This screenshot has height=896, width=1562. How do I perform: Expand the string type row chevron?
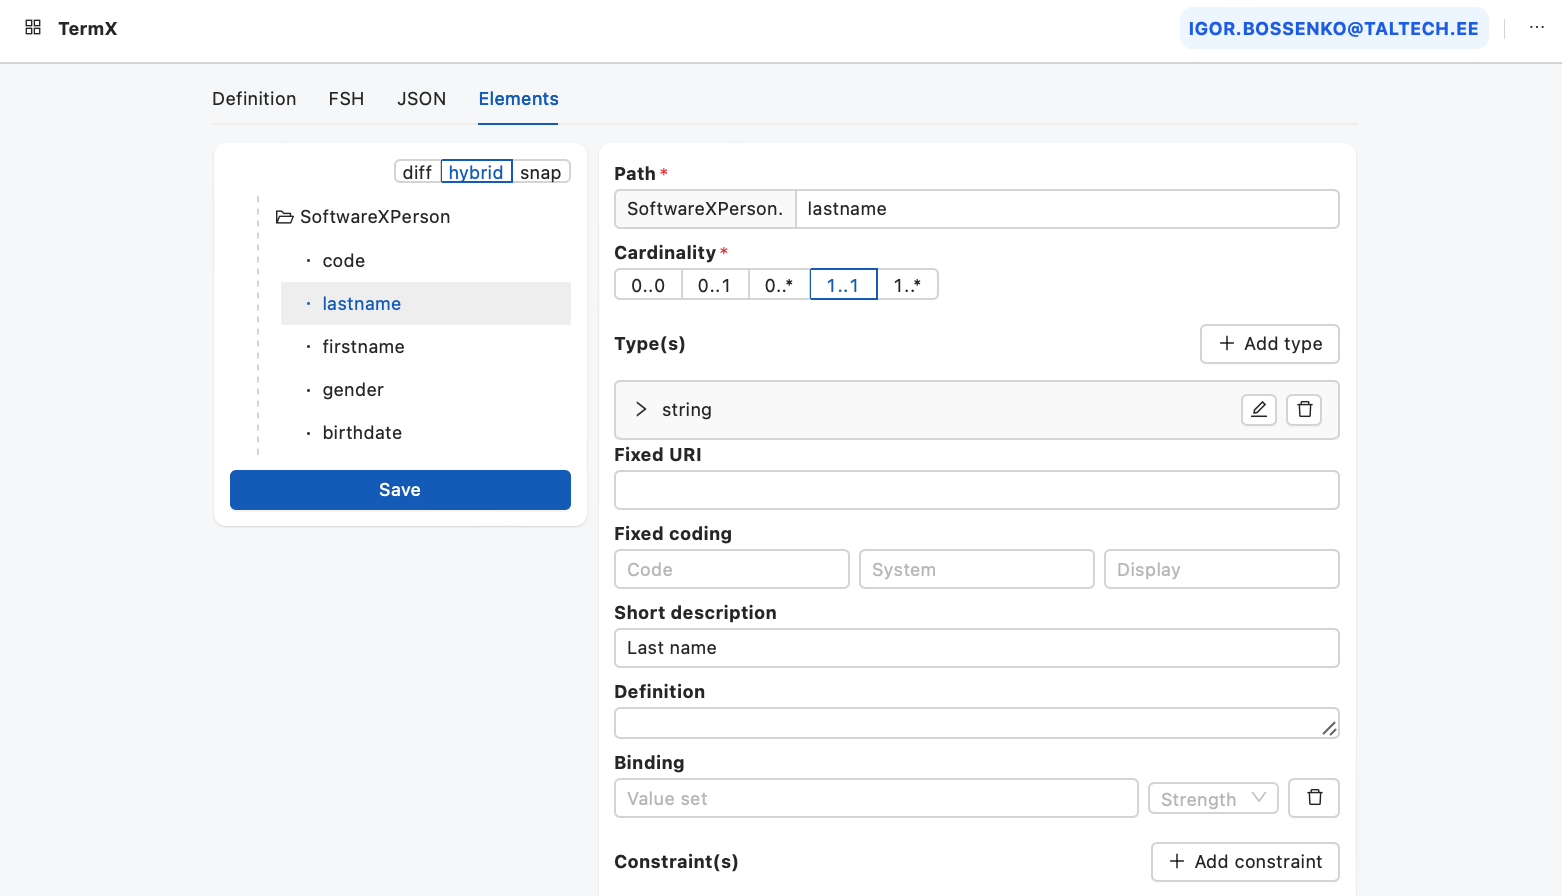tap(641, 410)
